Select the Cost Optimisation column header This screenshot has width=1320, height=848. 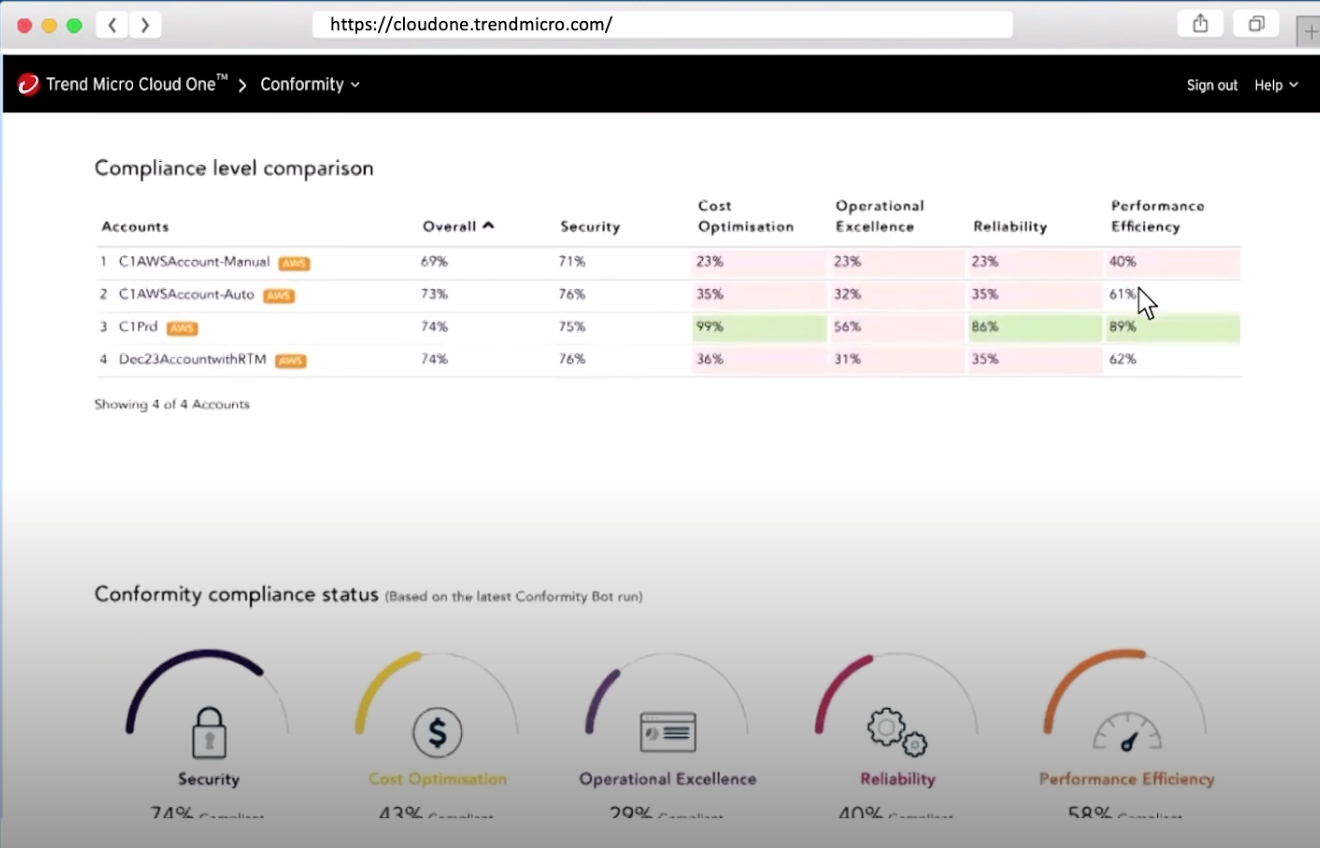click(x=745, y=216)
